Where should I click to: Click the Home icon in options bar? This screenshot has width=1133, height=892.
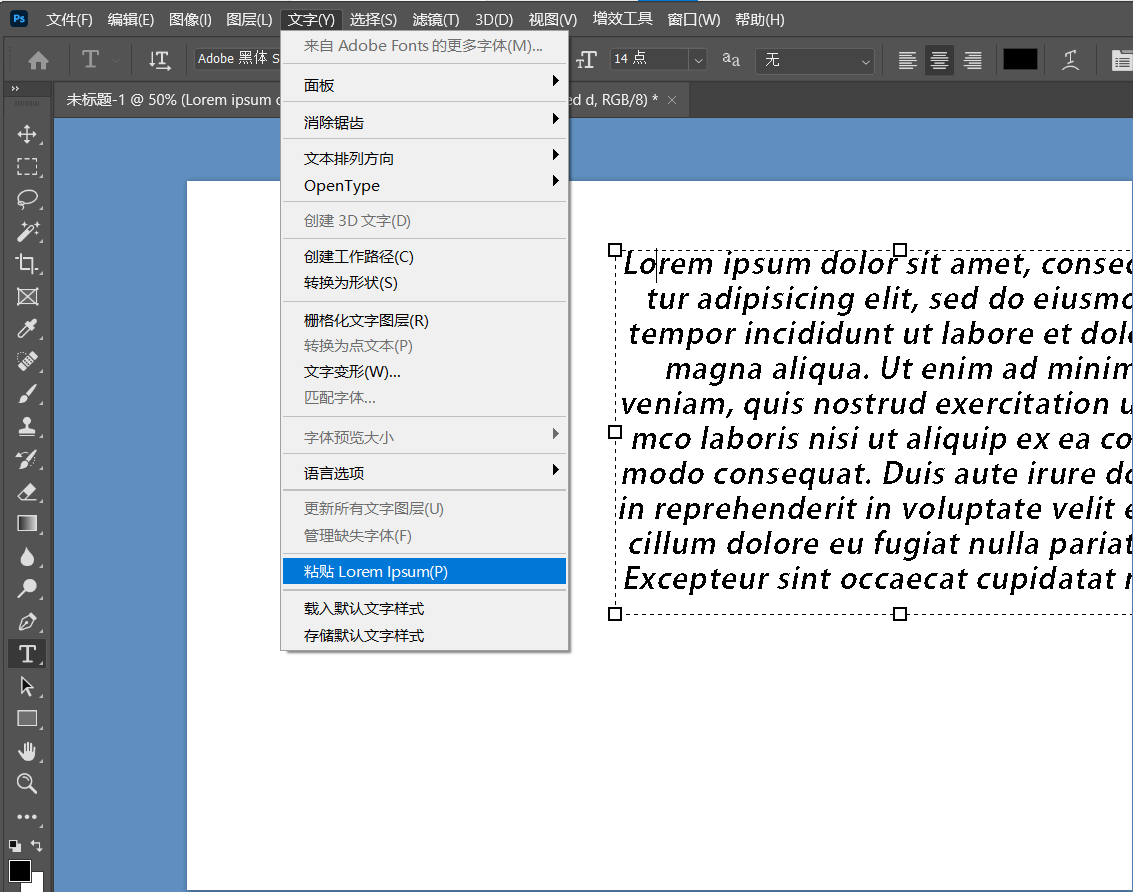[x=38, y=60]
